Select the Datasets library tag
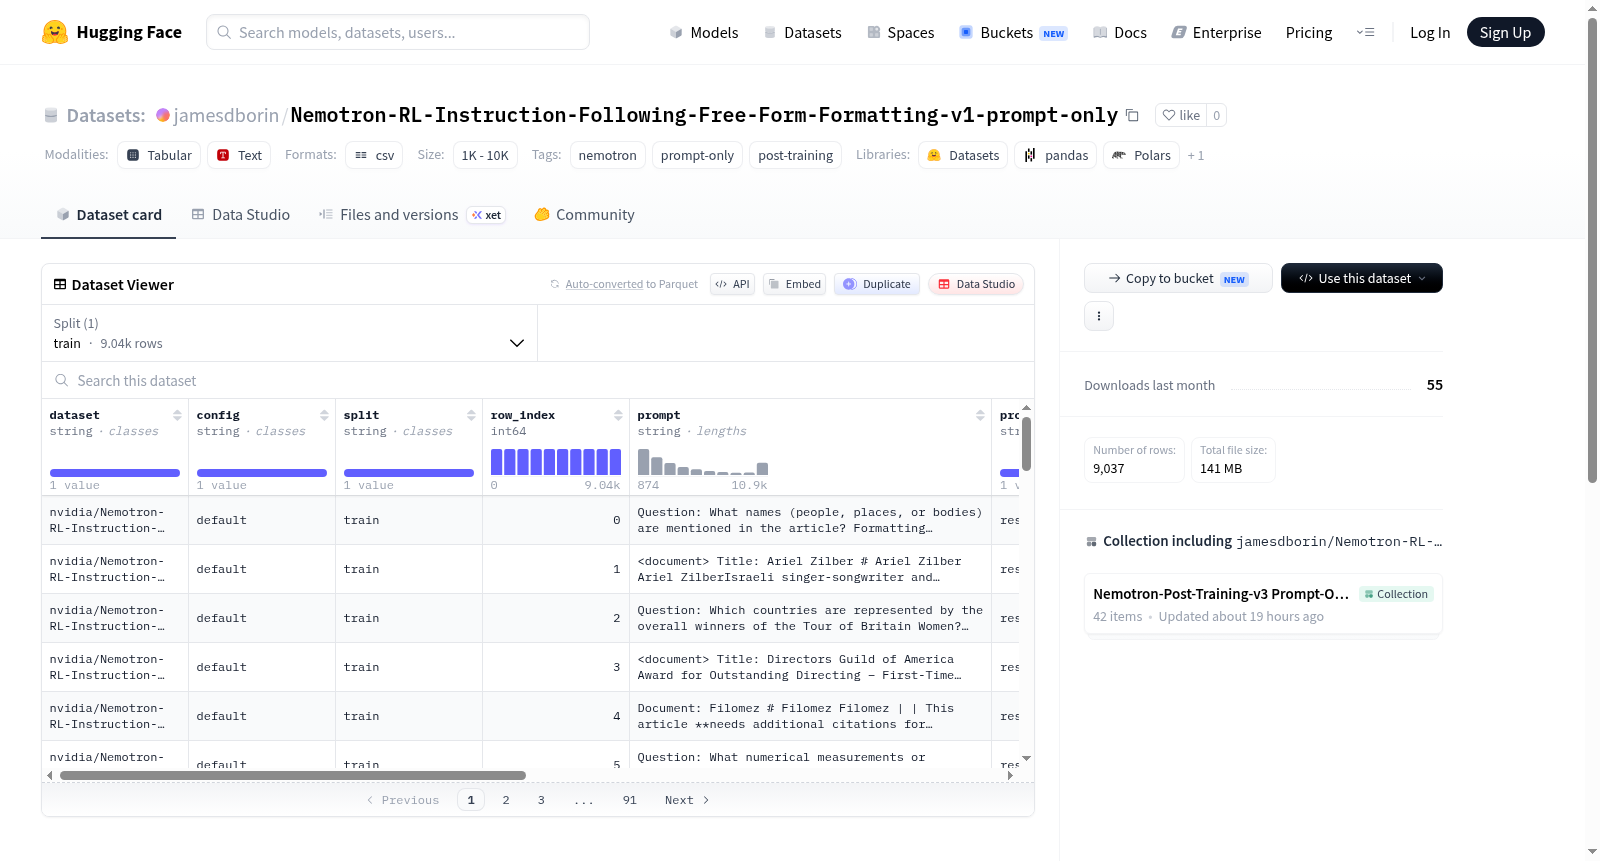1600x861 pixels. 963,155
